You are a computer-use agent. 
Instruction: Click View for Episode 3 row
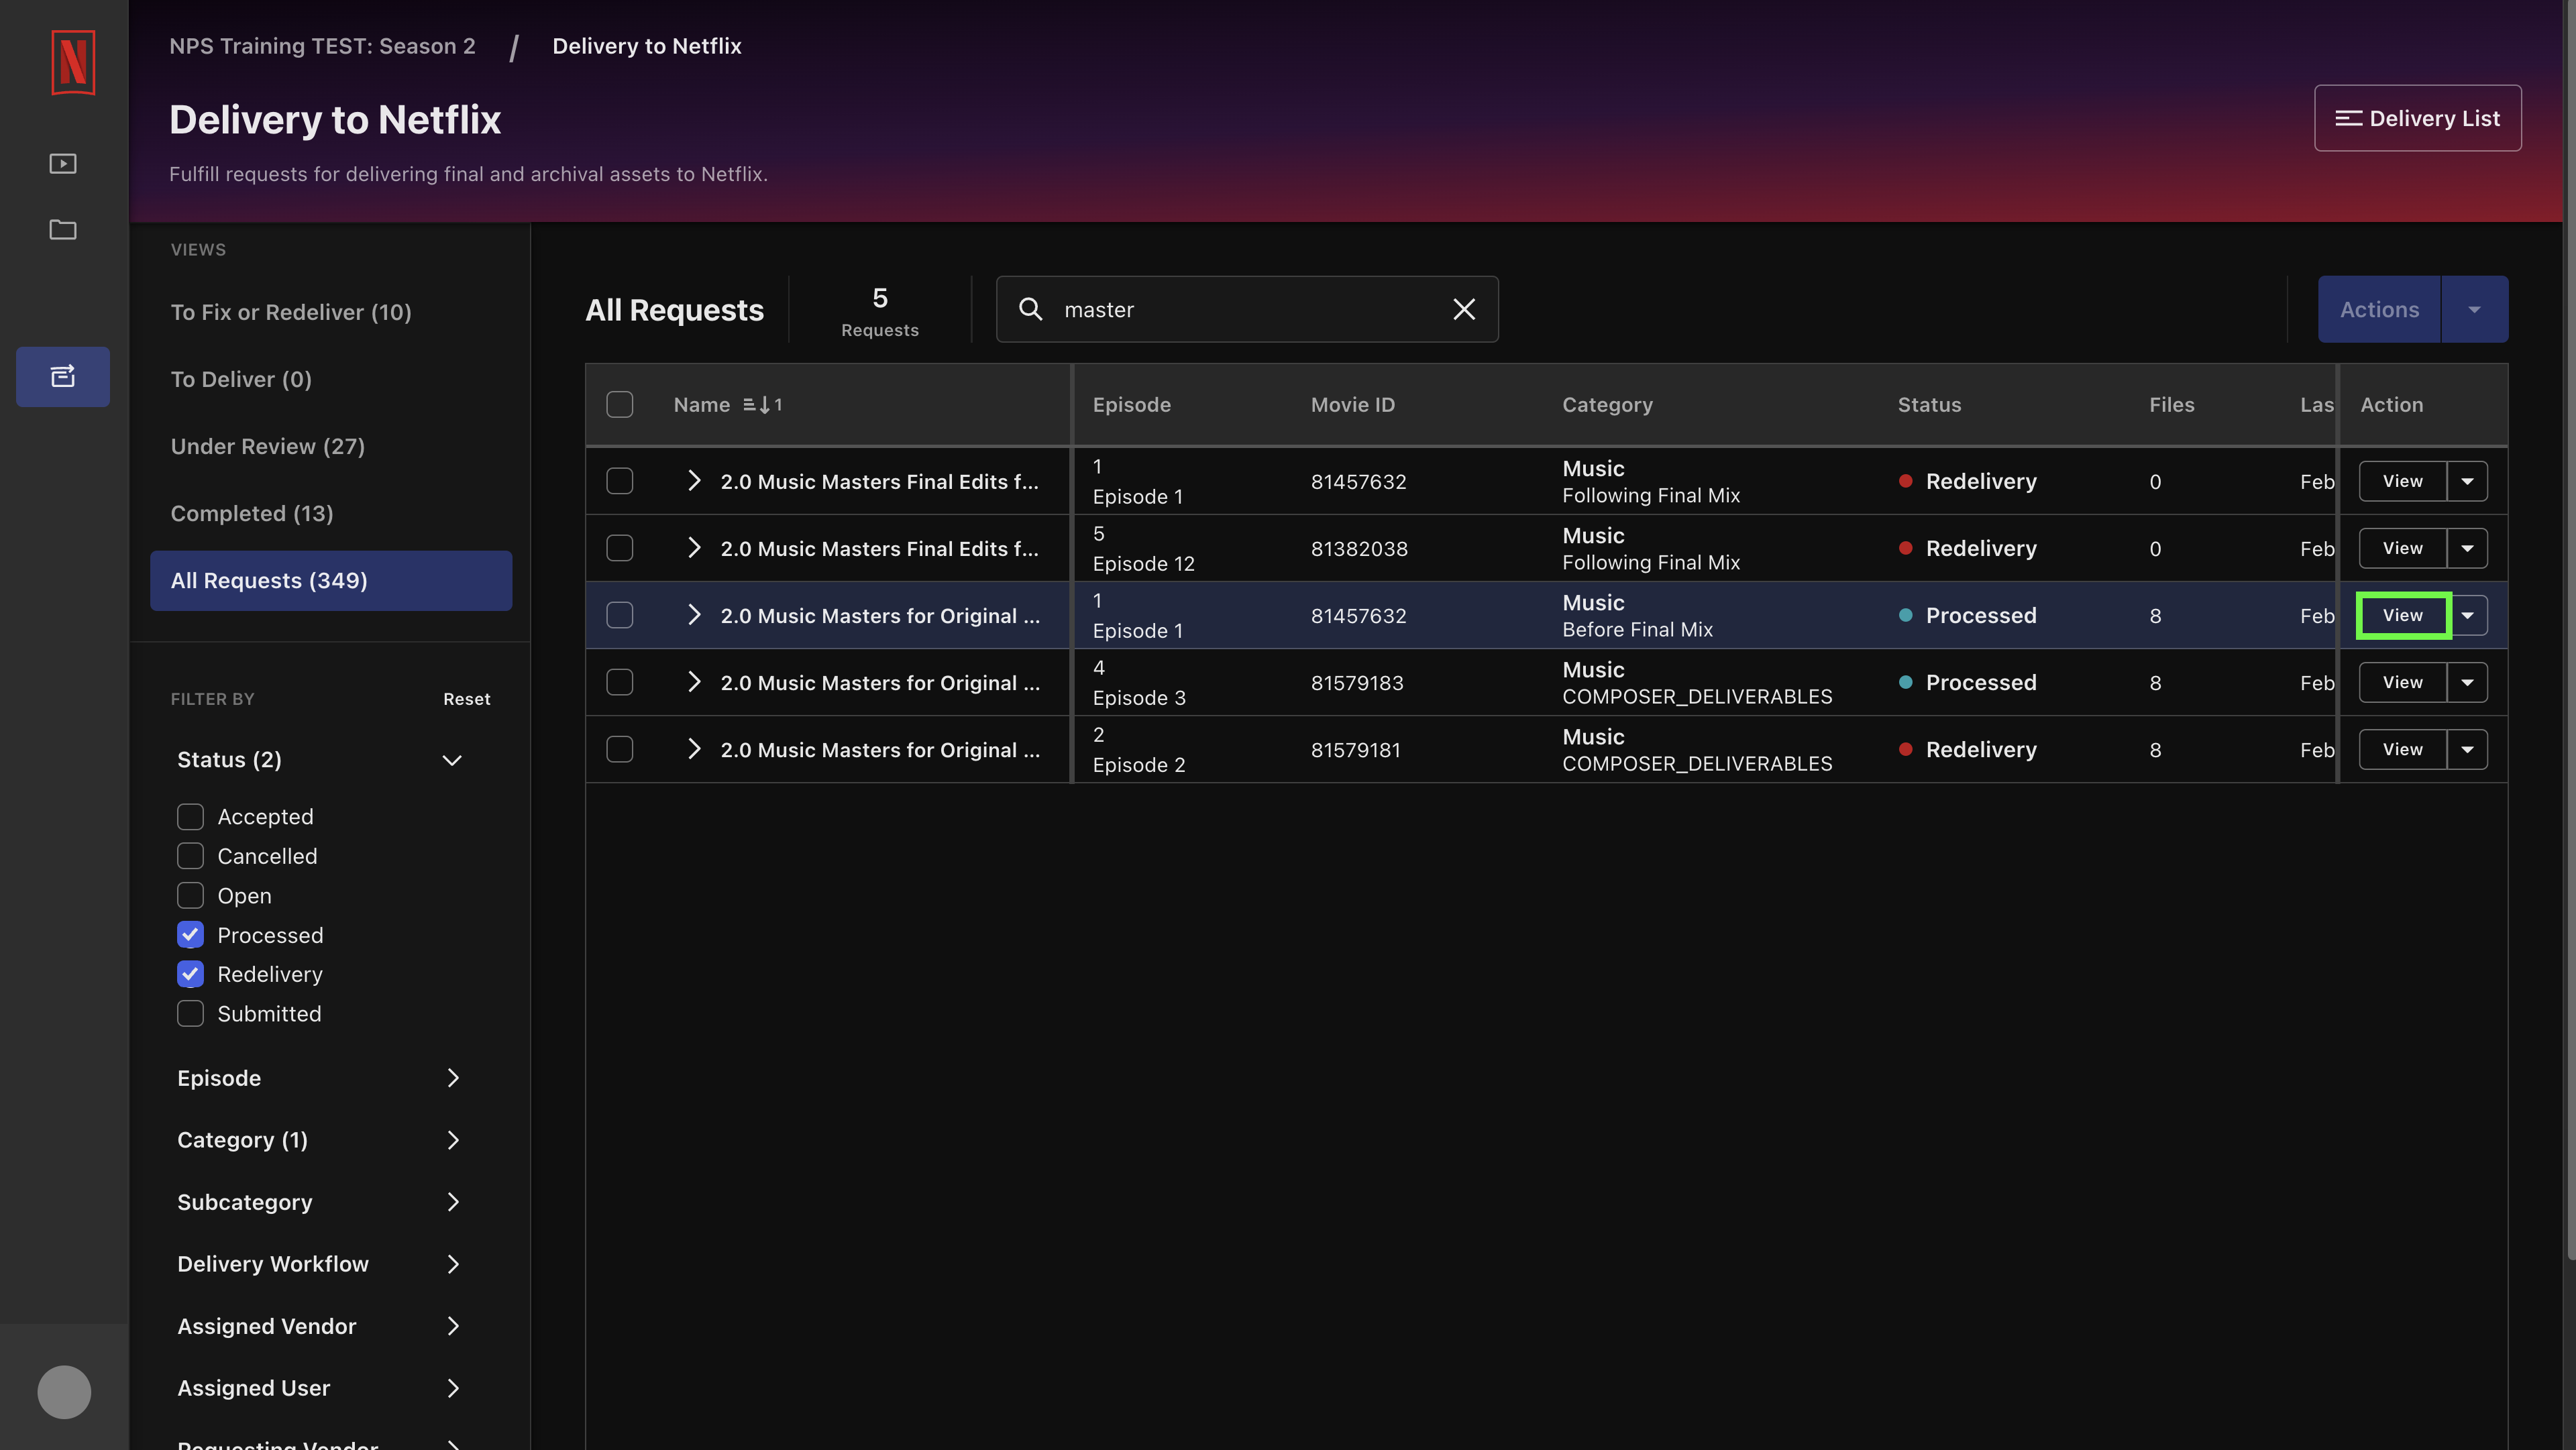[x=2402, y=682]
